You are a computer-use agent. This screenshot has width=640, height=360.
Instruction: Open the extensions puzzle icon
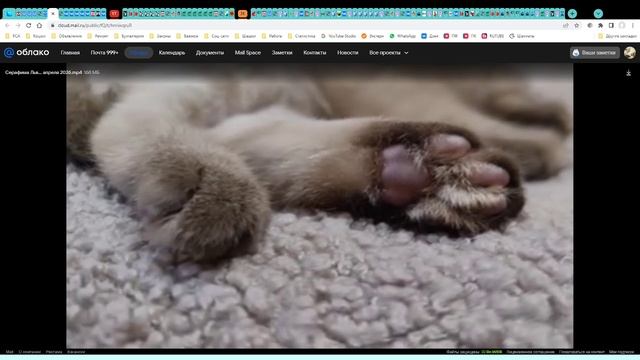[600, 25]
